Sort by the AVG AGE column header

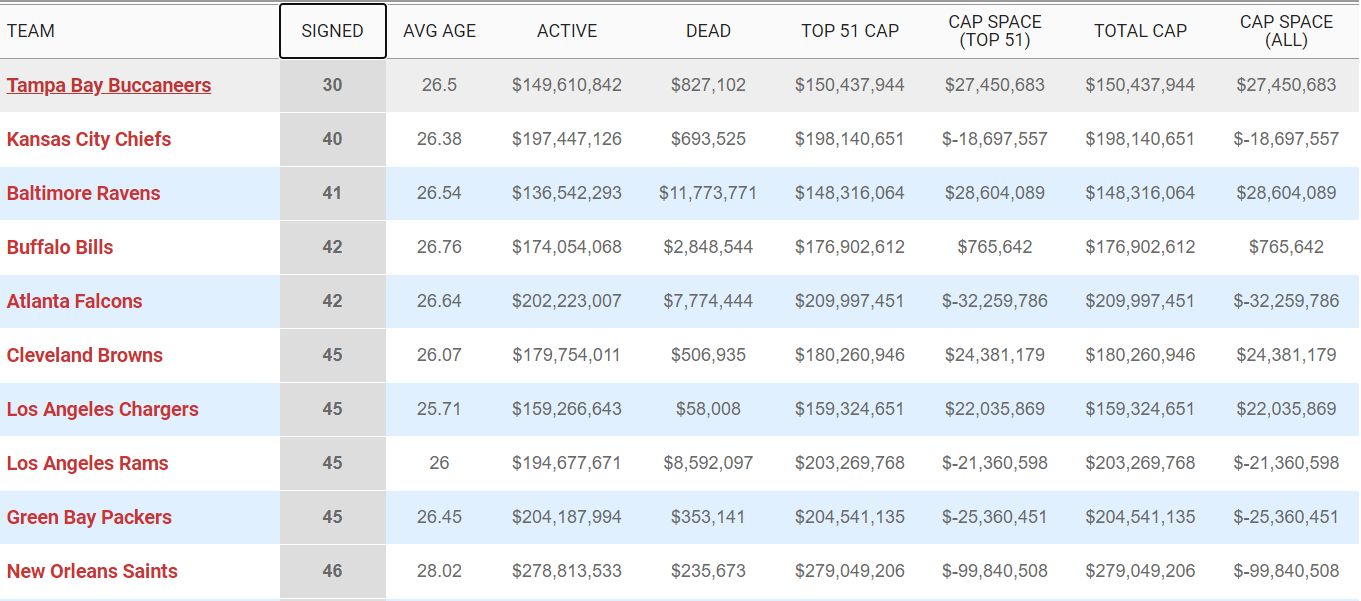(x=440, y=31)
